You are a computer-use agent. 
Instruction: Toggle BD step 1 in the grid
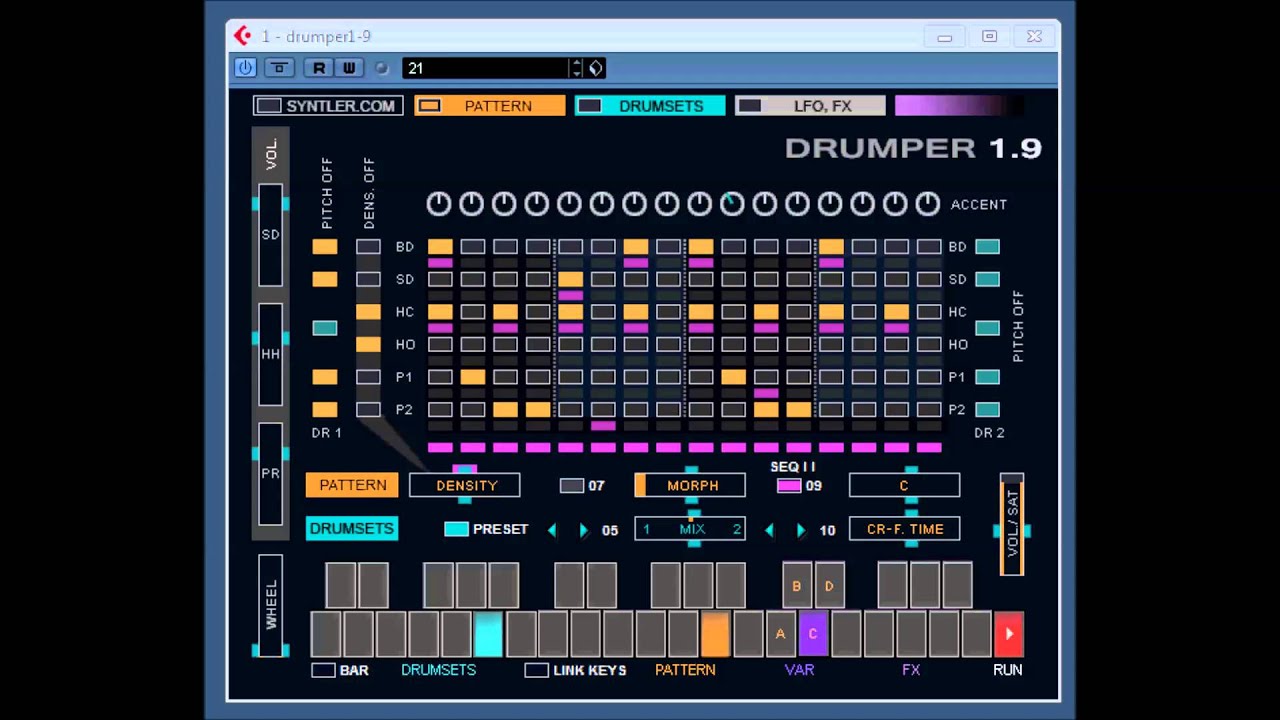tap(440, 247)
